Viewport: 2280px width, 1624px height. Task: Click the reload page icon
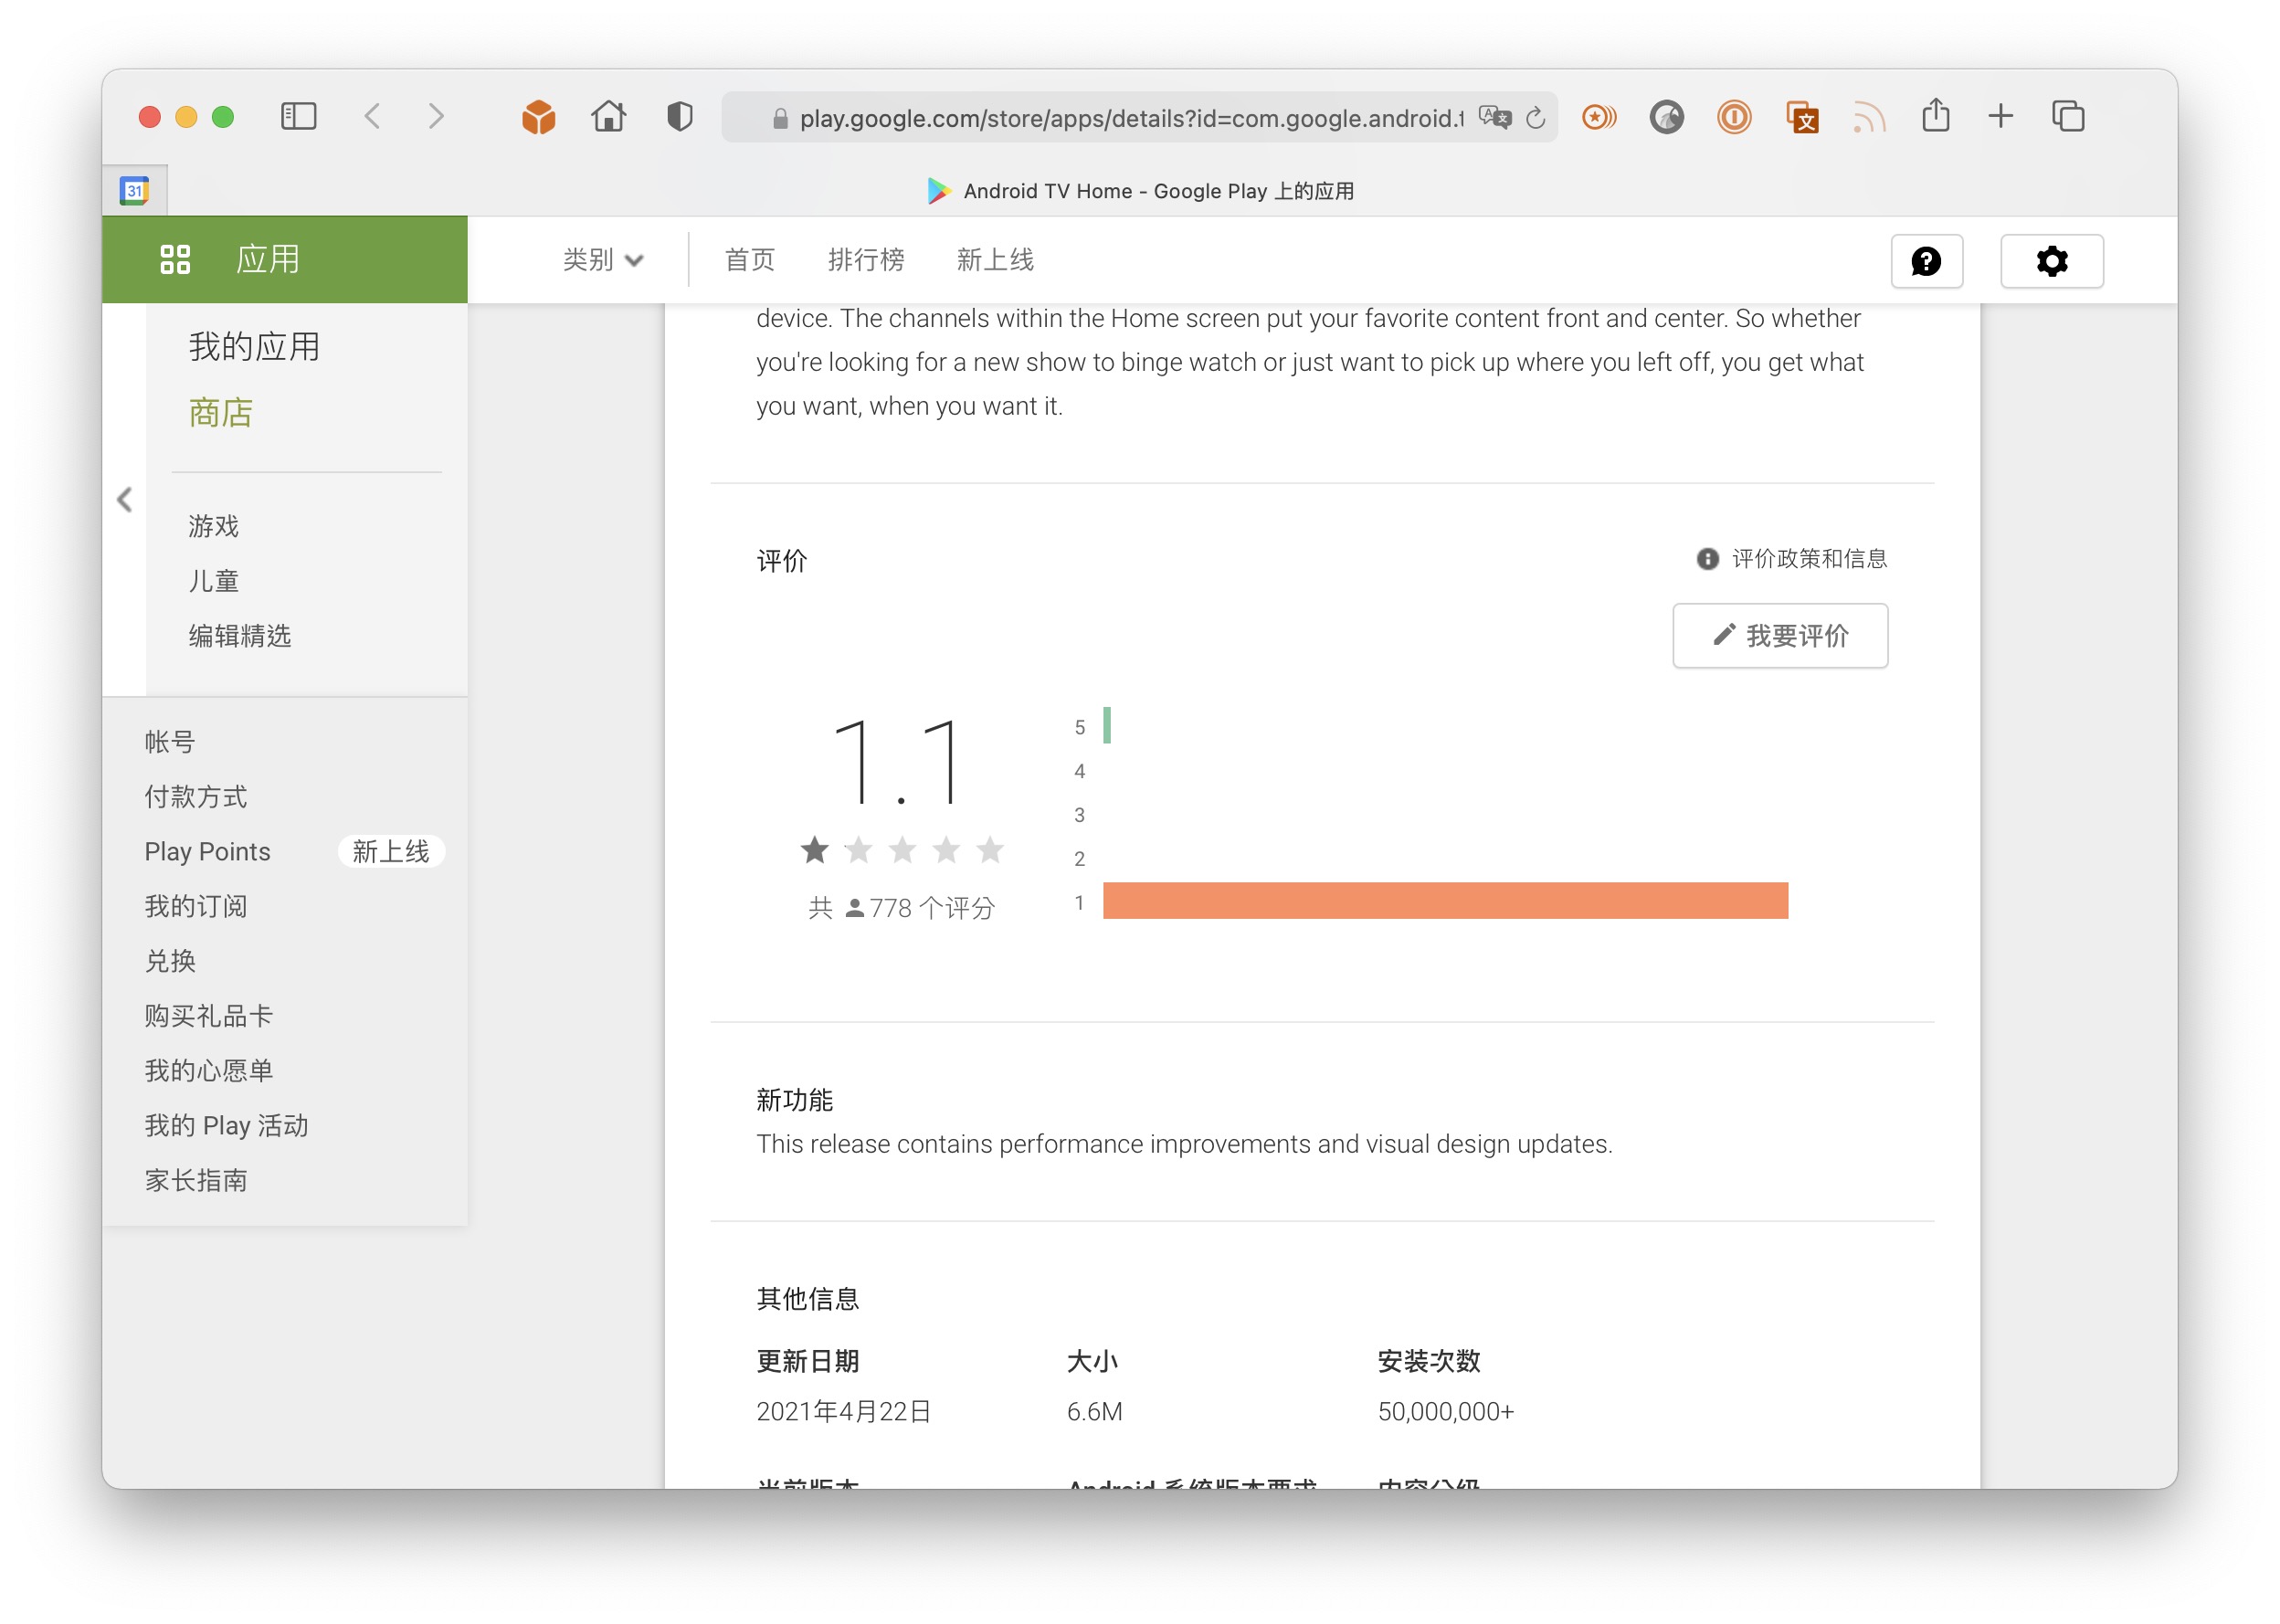pyautogui.click(x=1536, y=118)
